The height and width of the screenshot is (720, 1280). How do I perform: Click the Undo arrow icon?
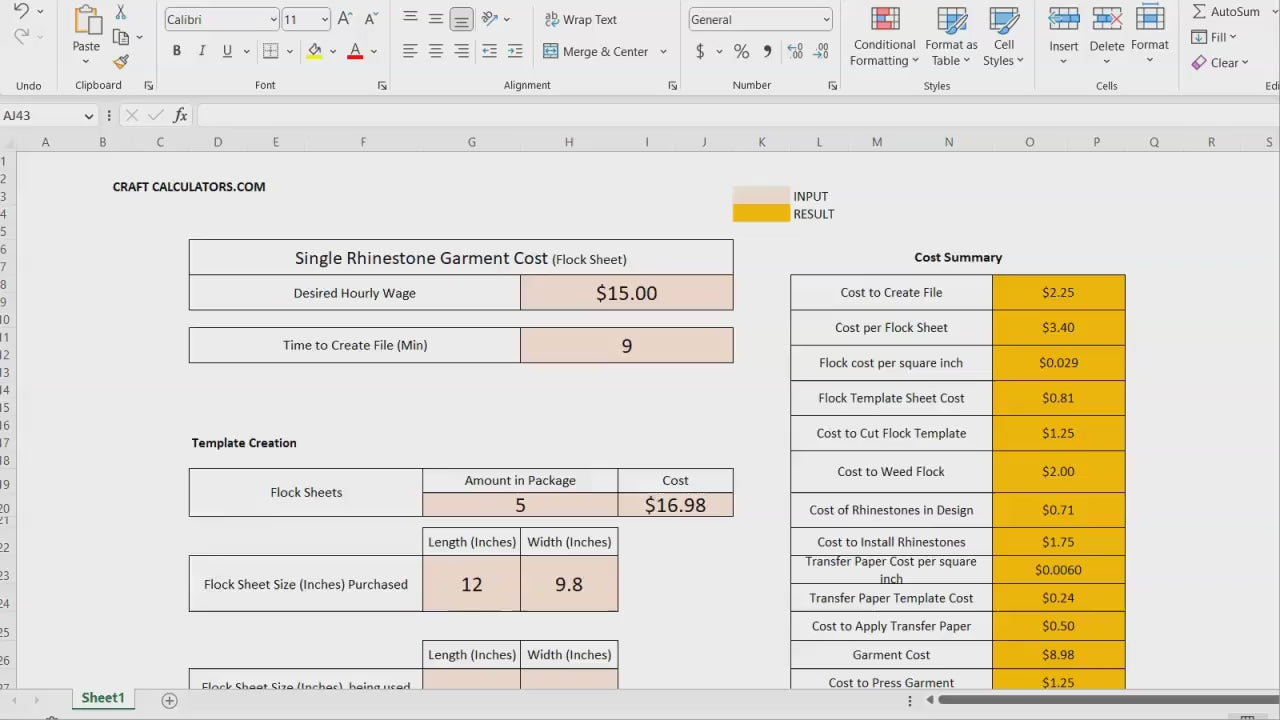(21, 12)
